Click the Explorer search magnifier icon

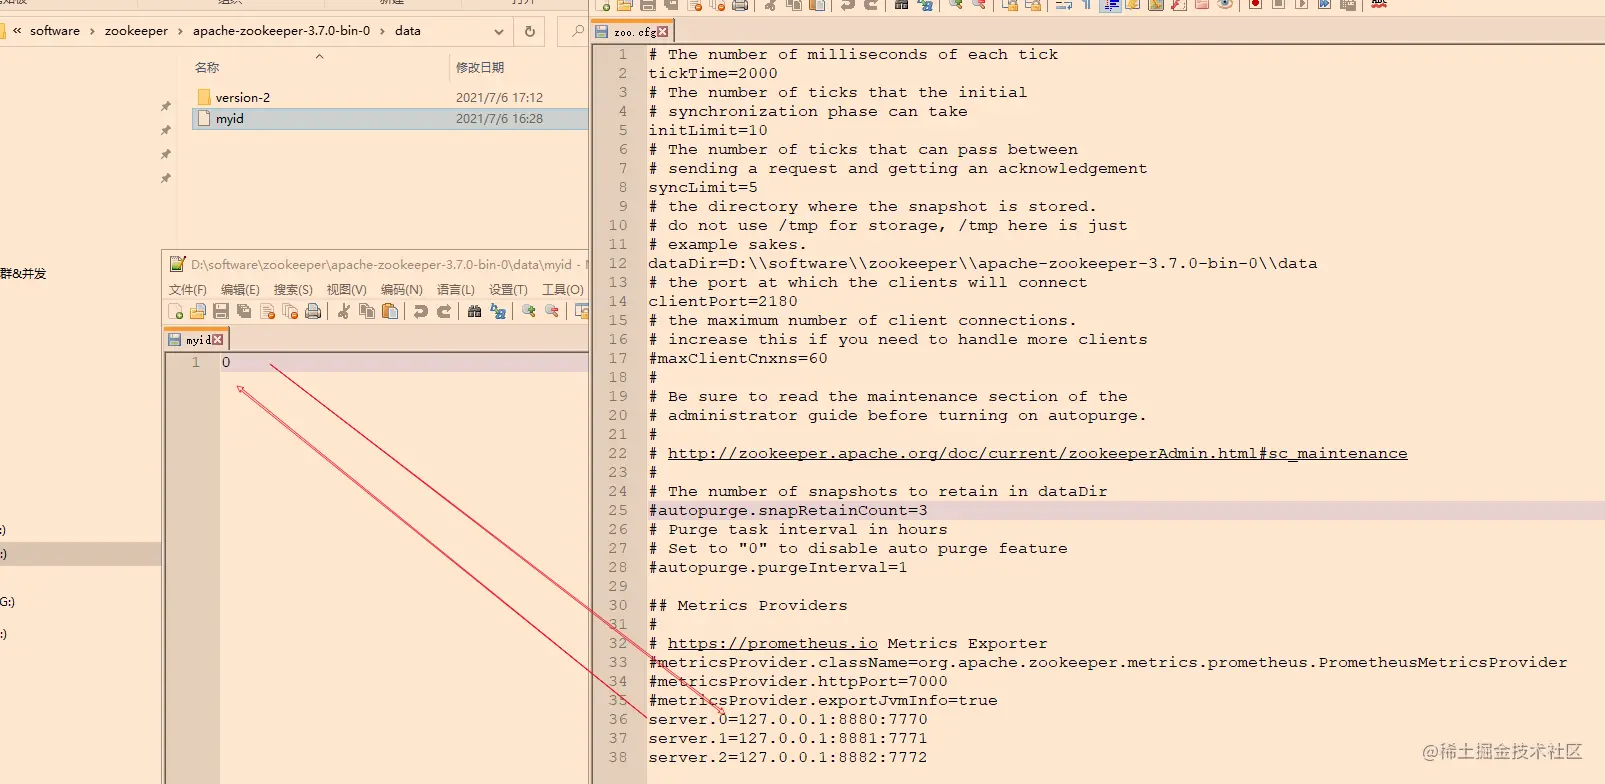coord(577,31)
